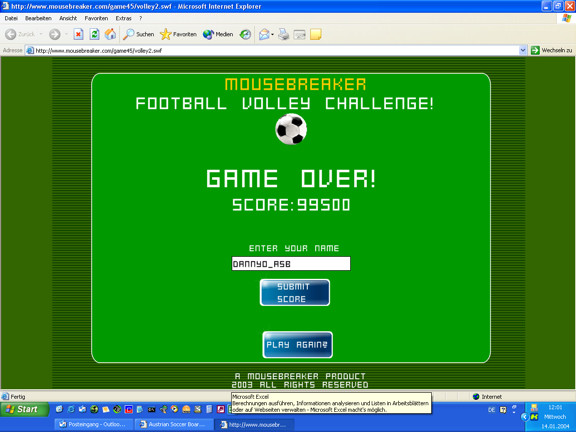Open the Suchen search tool
576x432 pixels.
pos(138,35)
